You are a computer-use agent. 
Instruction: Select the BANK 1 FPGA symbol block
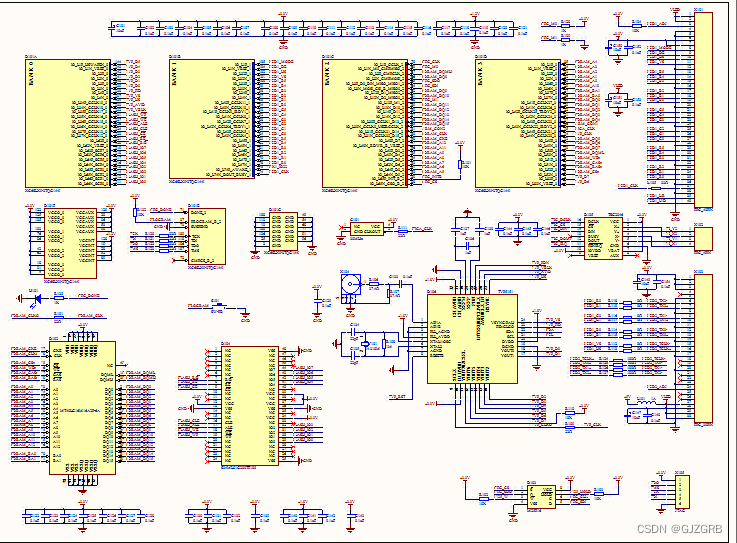coord(212,118)
